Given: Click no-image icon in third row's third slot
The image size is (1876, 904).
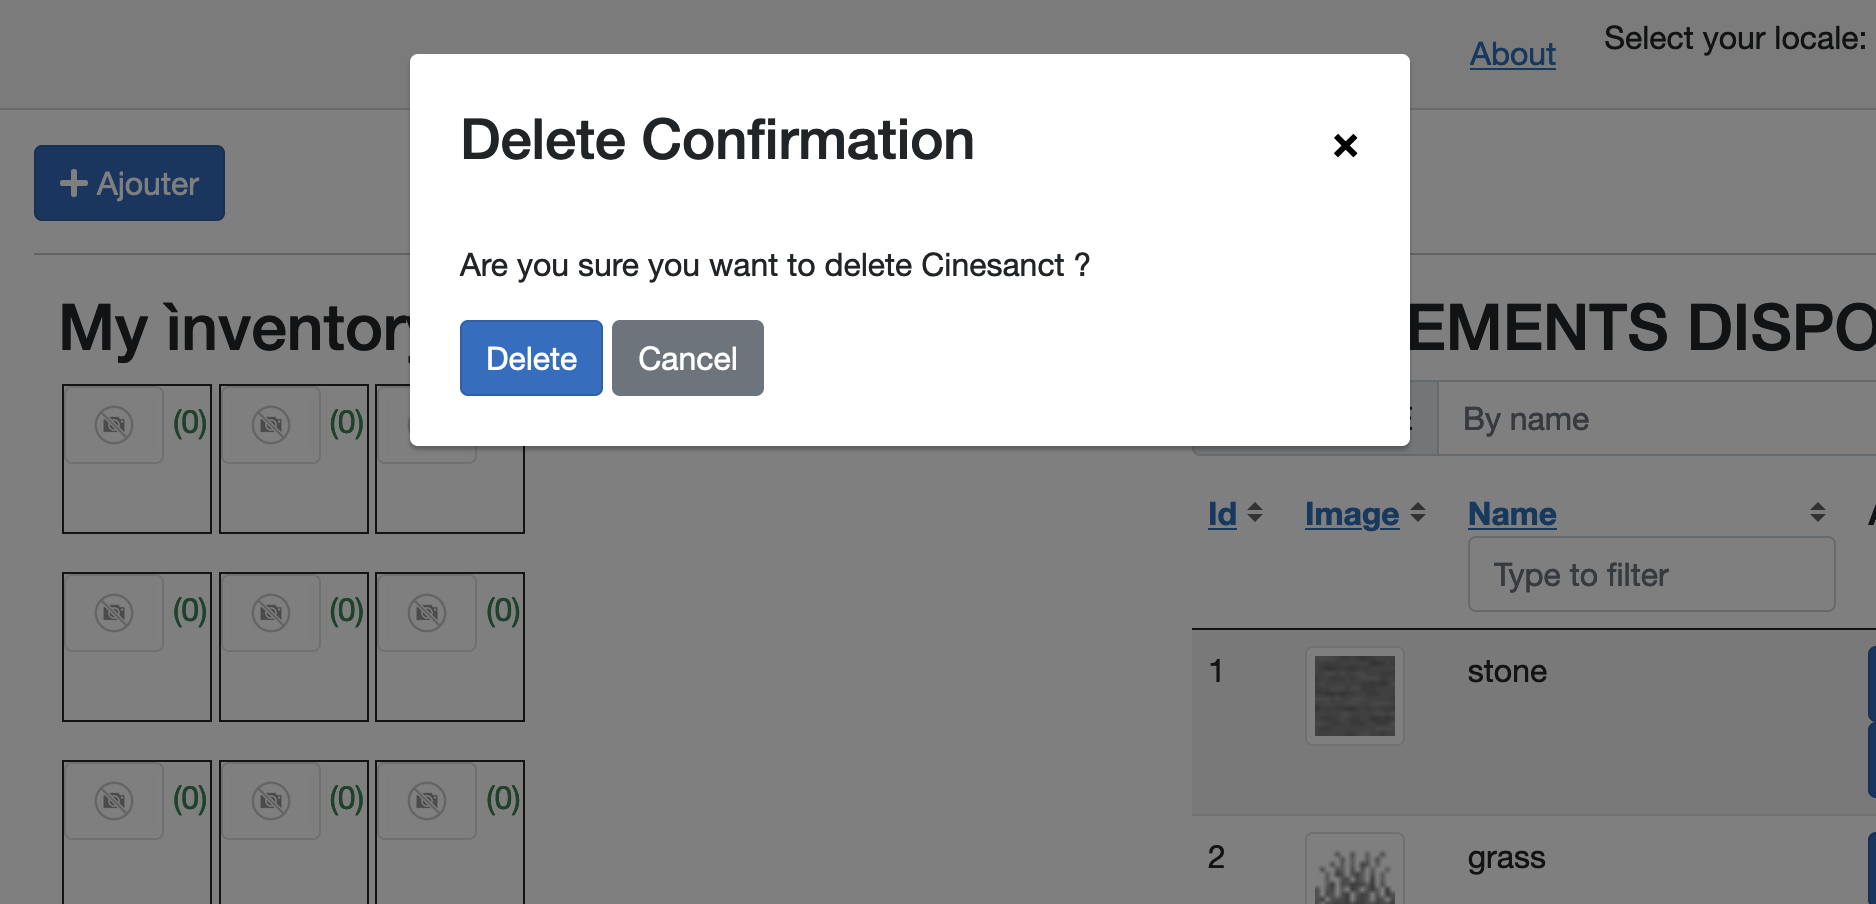Looking at the screenshot, I should (427, 801).
